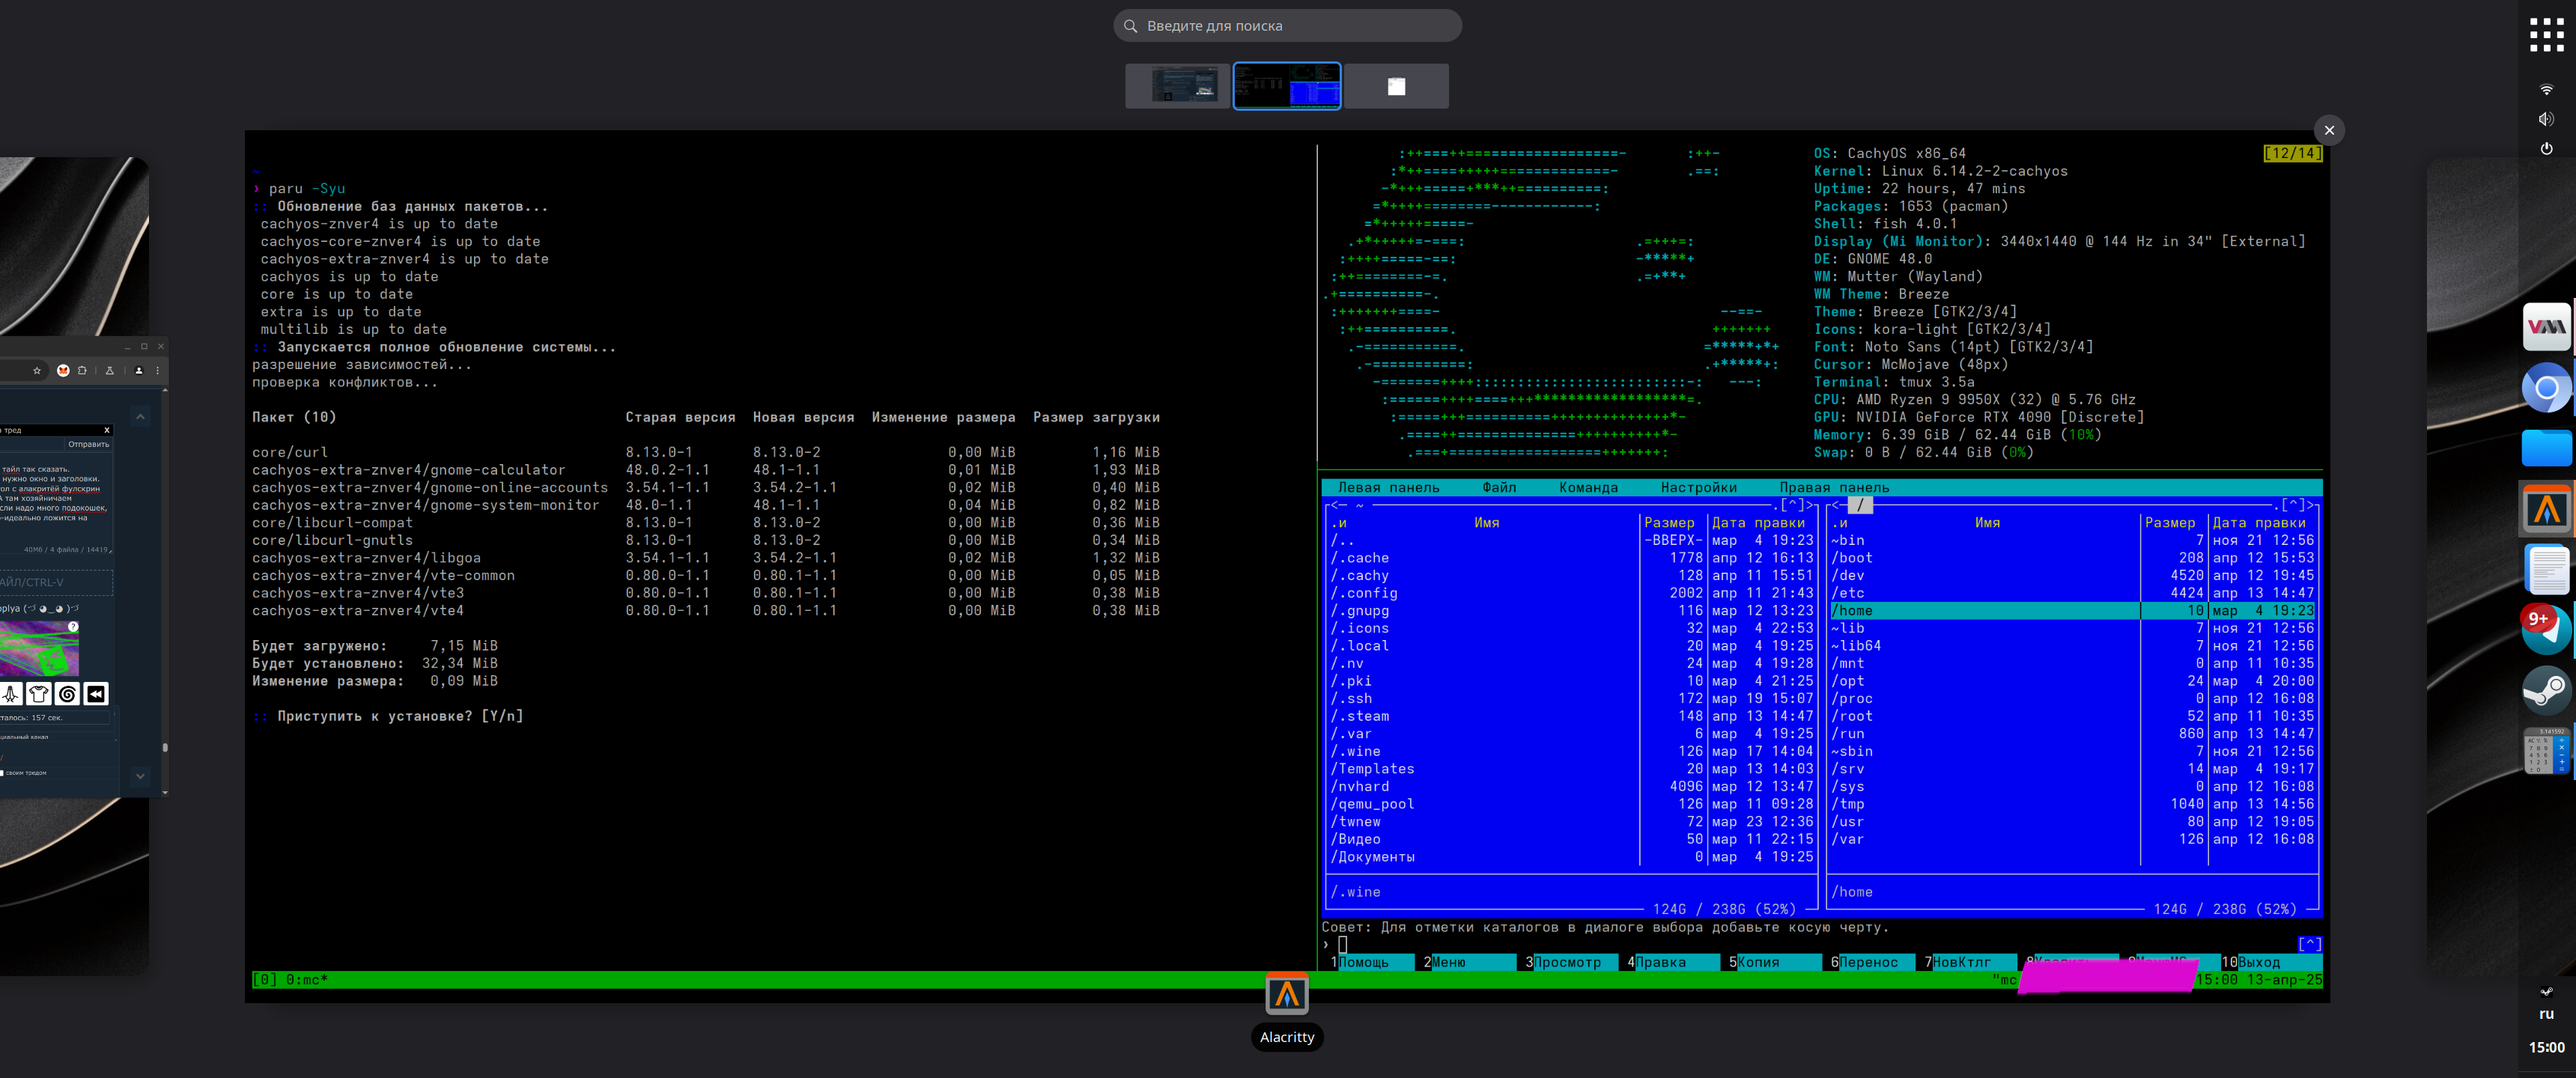Viewport: 2576px width, 1078px height.
Task: Click the [^] button on mc right panel
Action: pyautogui.click(x=2293, y=505)
